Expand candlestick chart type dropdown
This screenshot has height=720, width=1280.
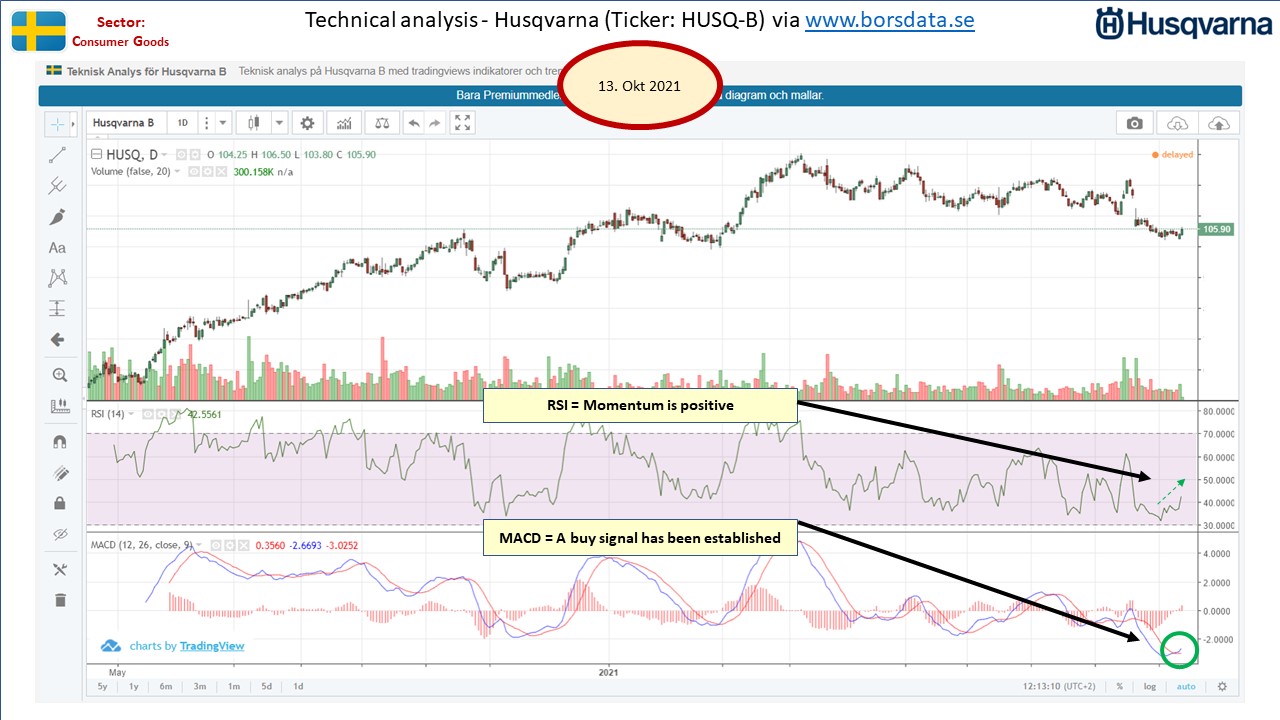coord(279,123)
